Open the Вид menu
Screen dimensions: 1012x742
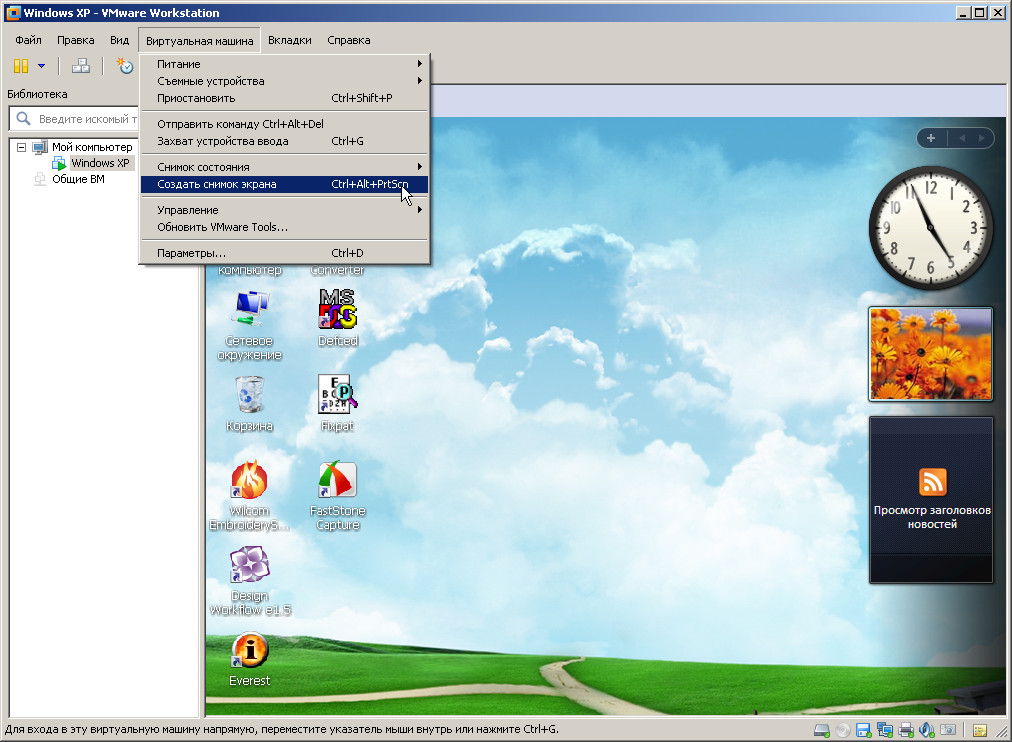119,40
